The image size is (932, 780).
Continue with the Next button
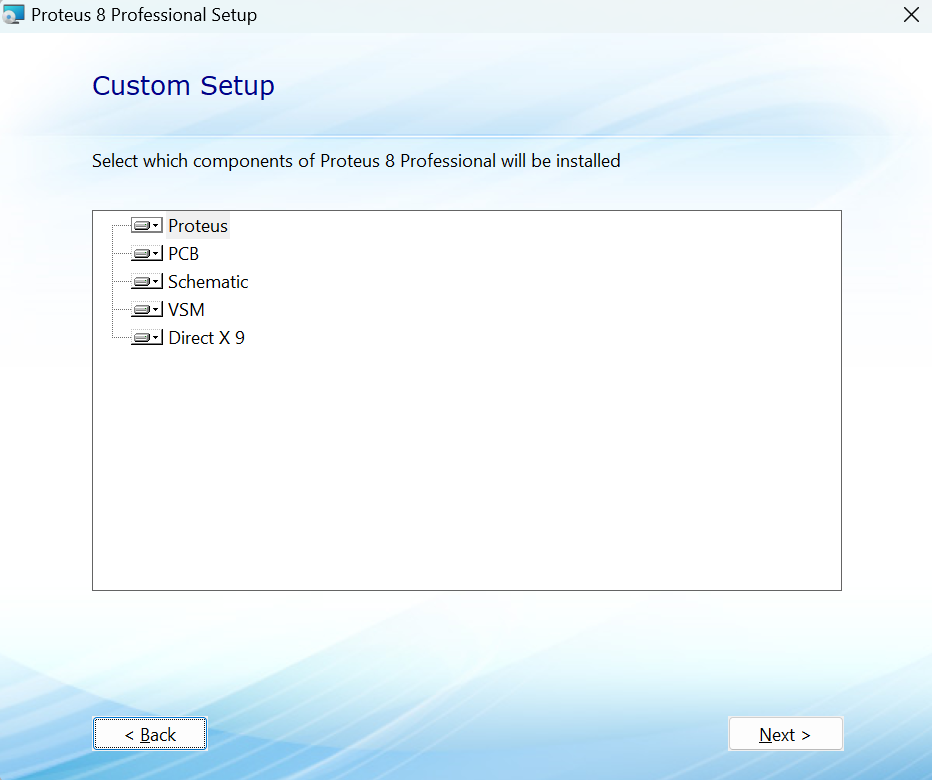pos(785,734)
